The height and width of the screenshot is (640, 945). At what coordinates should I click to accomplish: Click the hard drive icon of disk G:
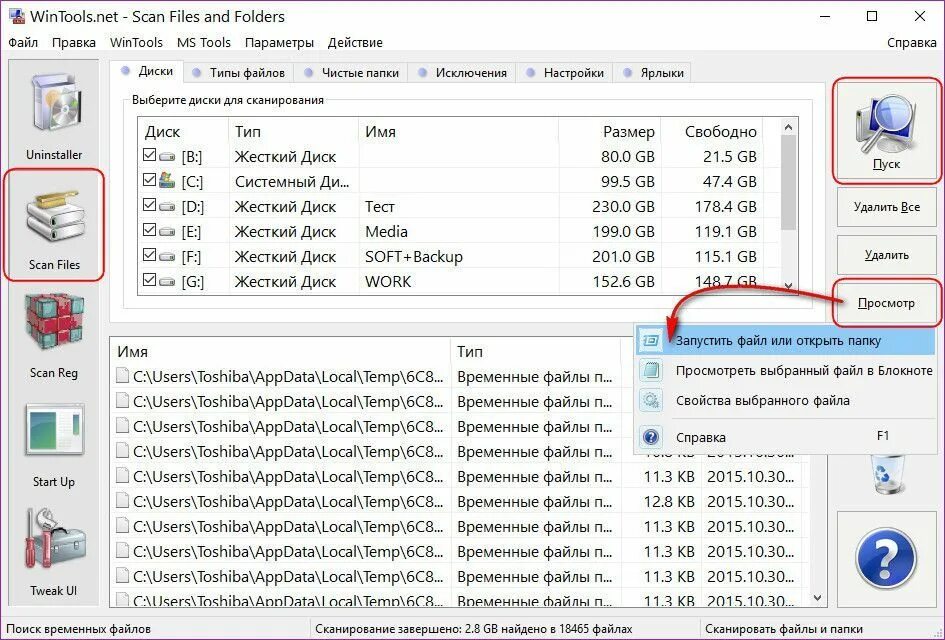[x=168, y=281]
